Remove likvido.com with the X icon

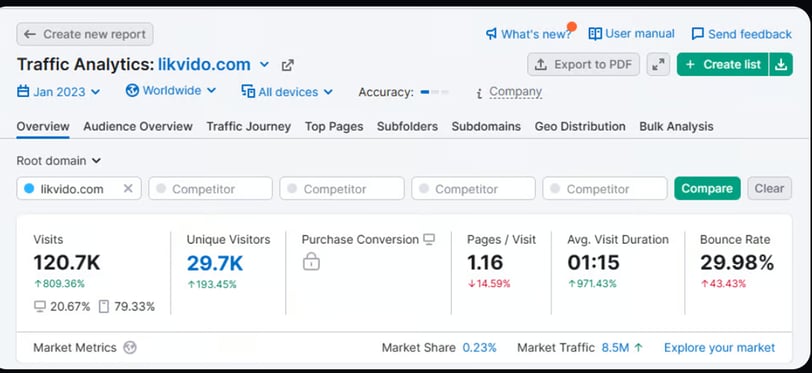(x=128, y=189)
